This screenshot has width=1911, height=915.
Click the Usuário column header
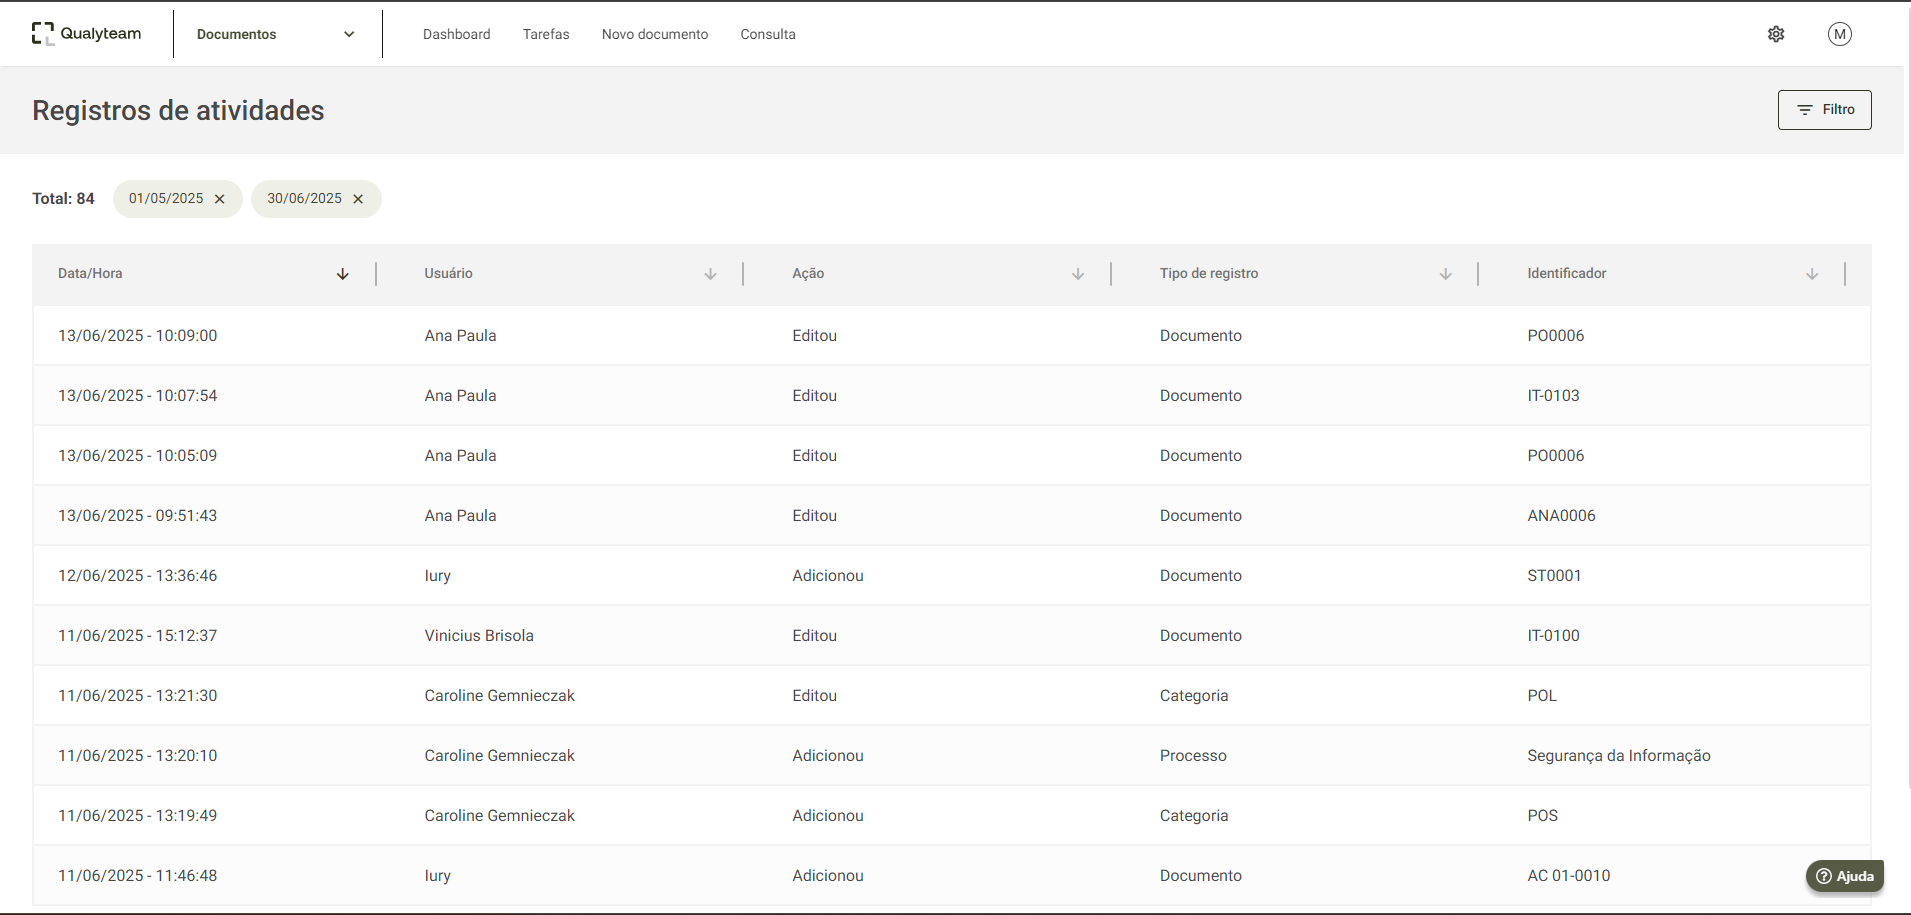click(448, 273)
